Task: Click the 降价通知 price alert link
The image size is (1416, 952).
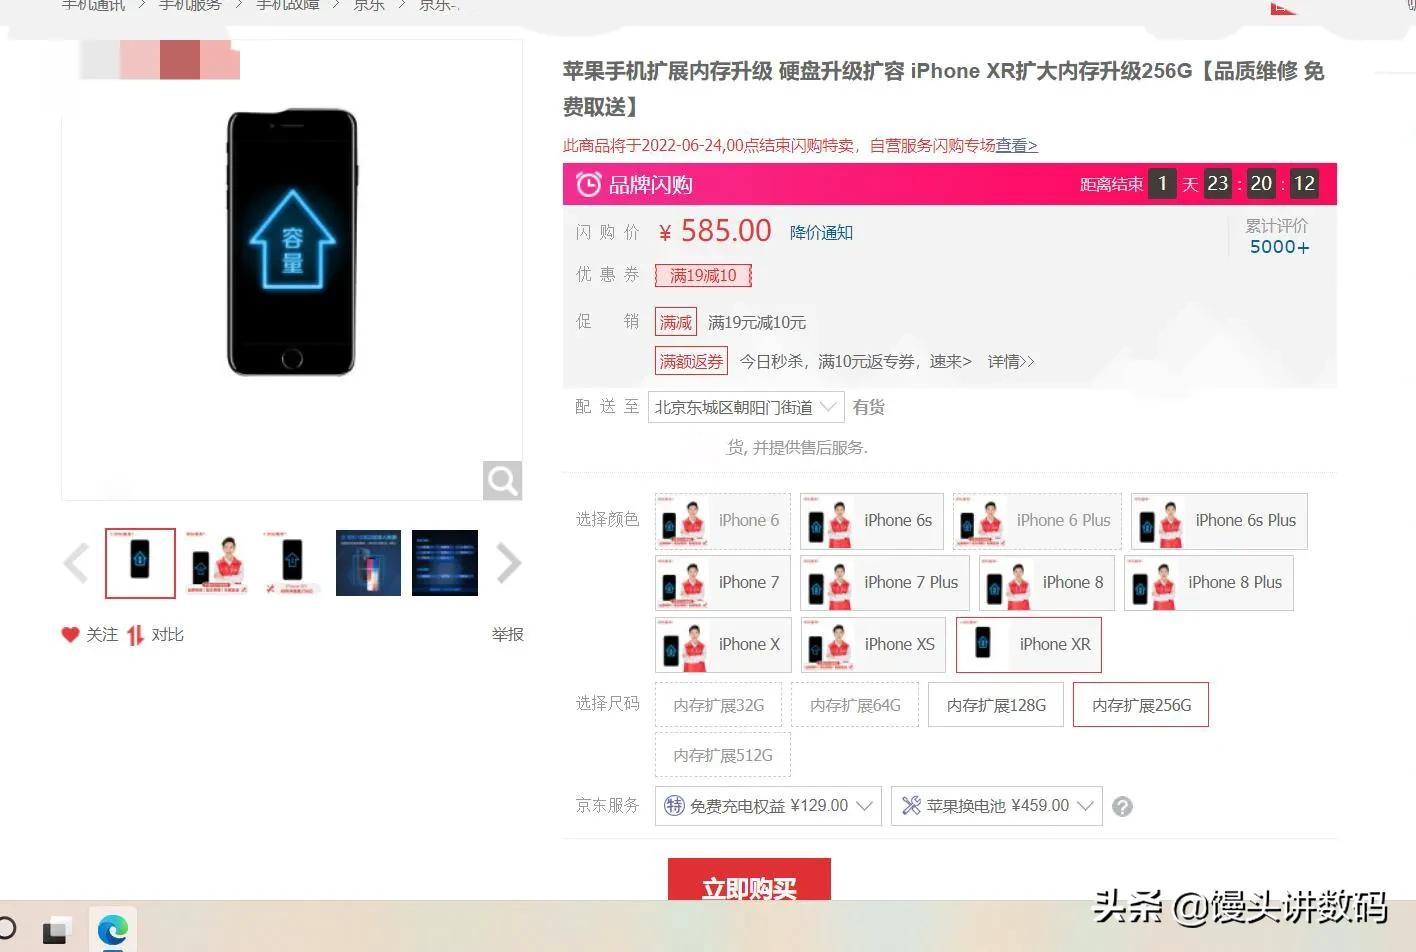Action: pos(821,233)
